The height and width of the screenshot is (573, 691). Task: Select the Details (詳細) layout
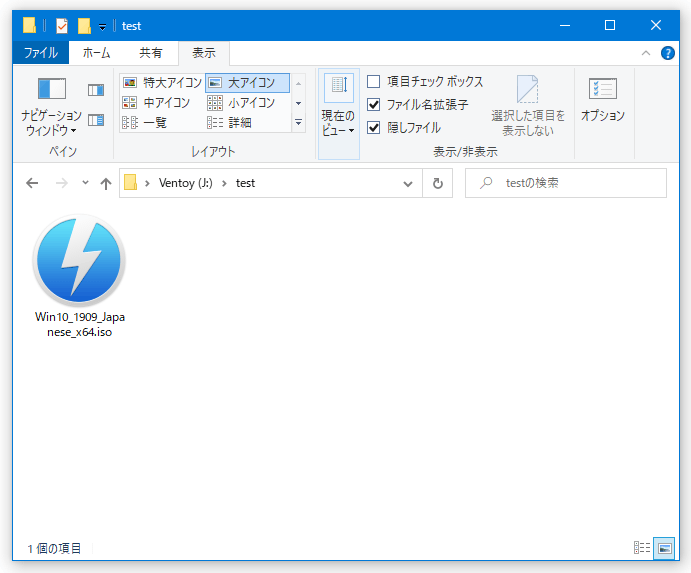click(230, 123)
